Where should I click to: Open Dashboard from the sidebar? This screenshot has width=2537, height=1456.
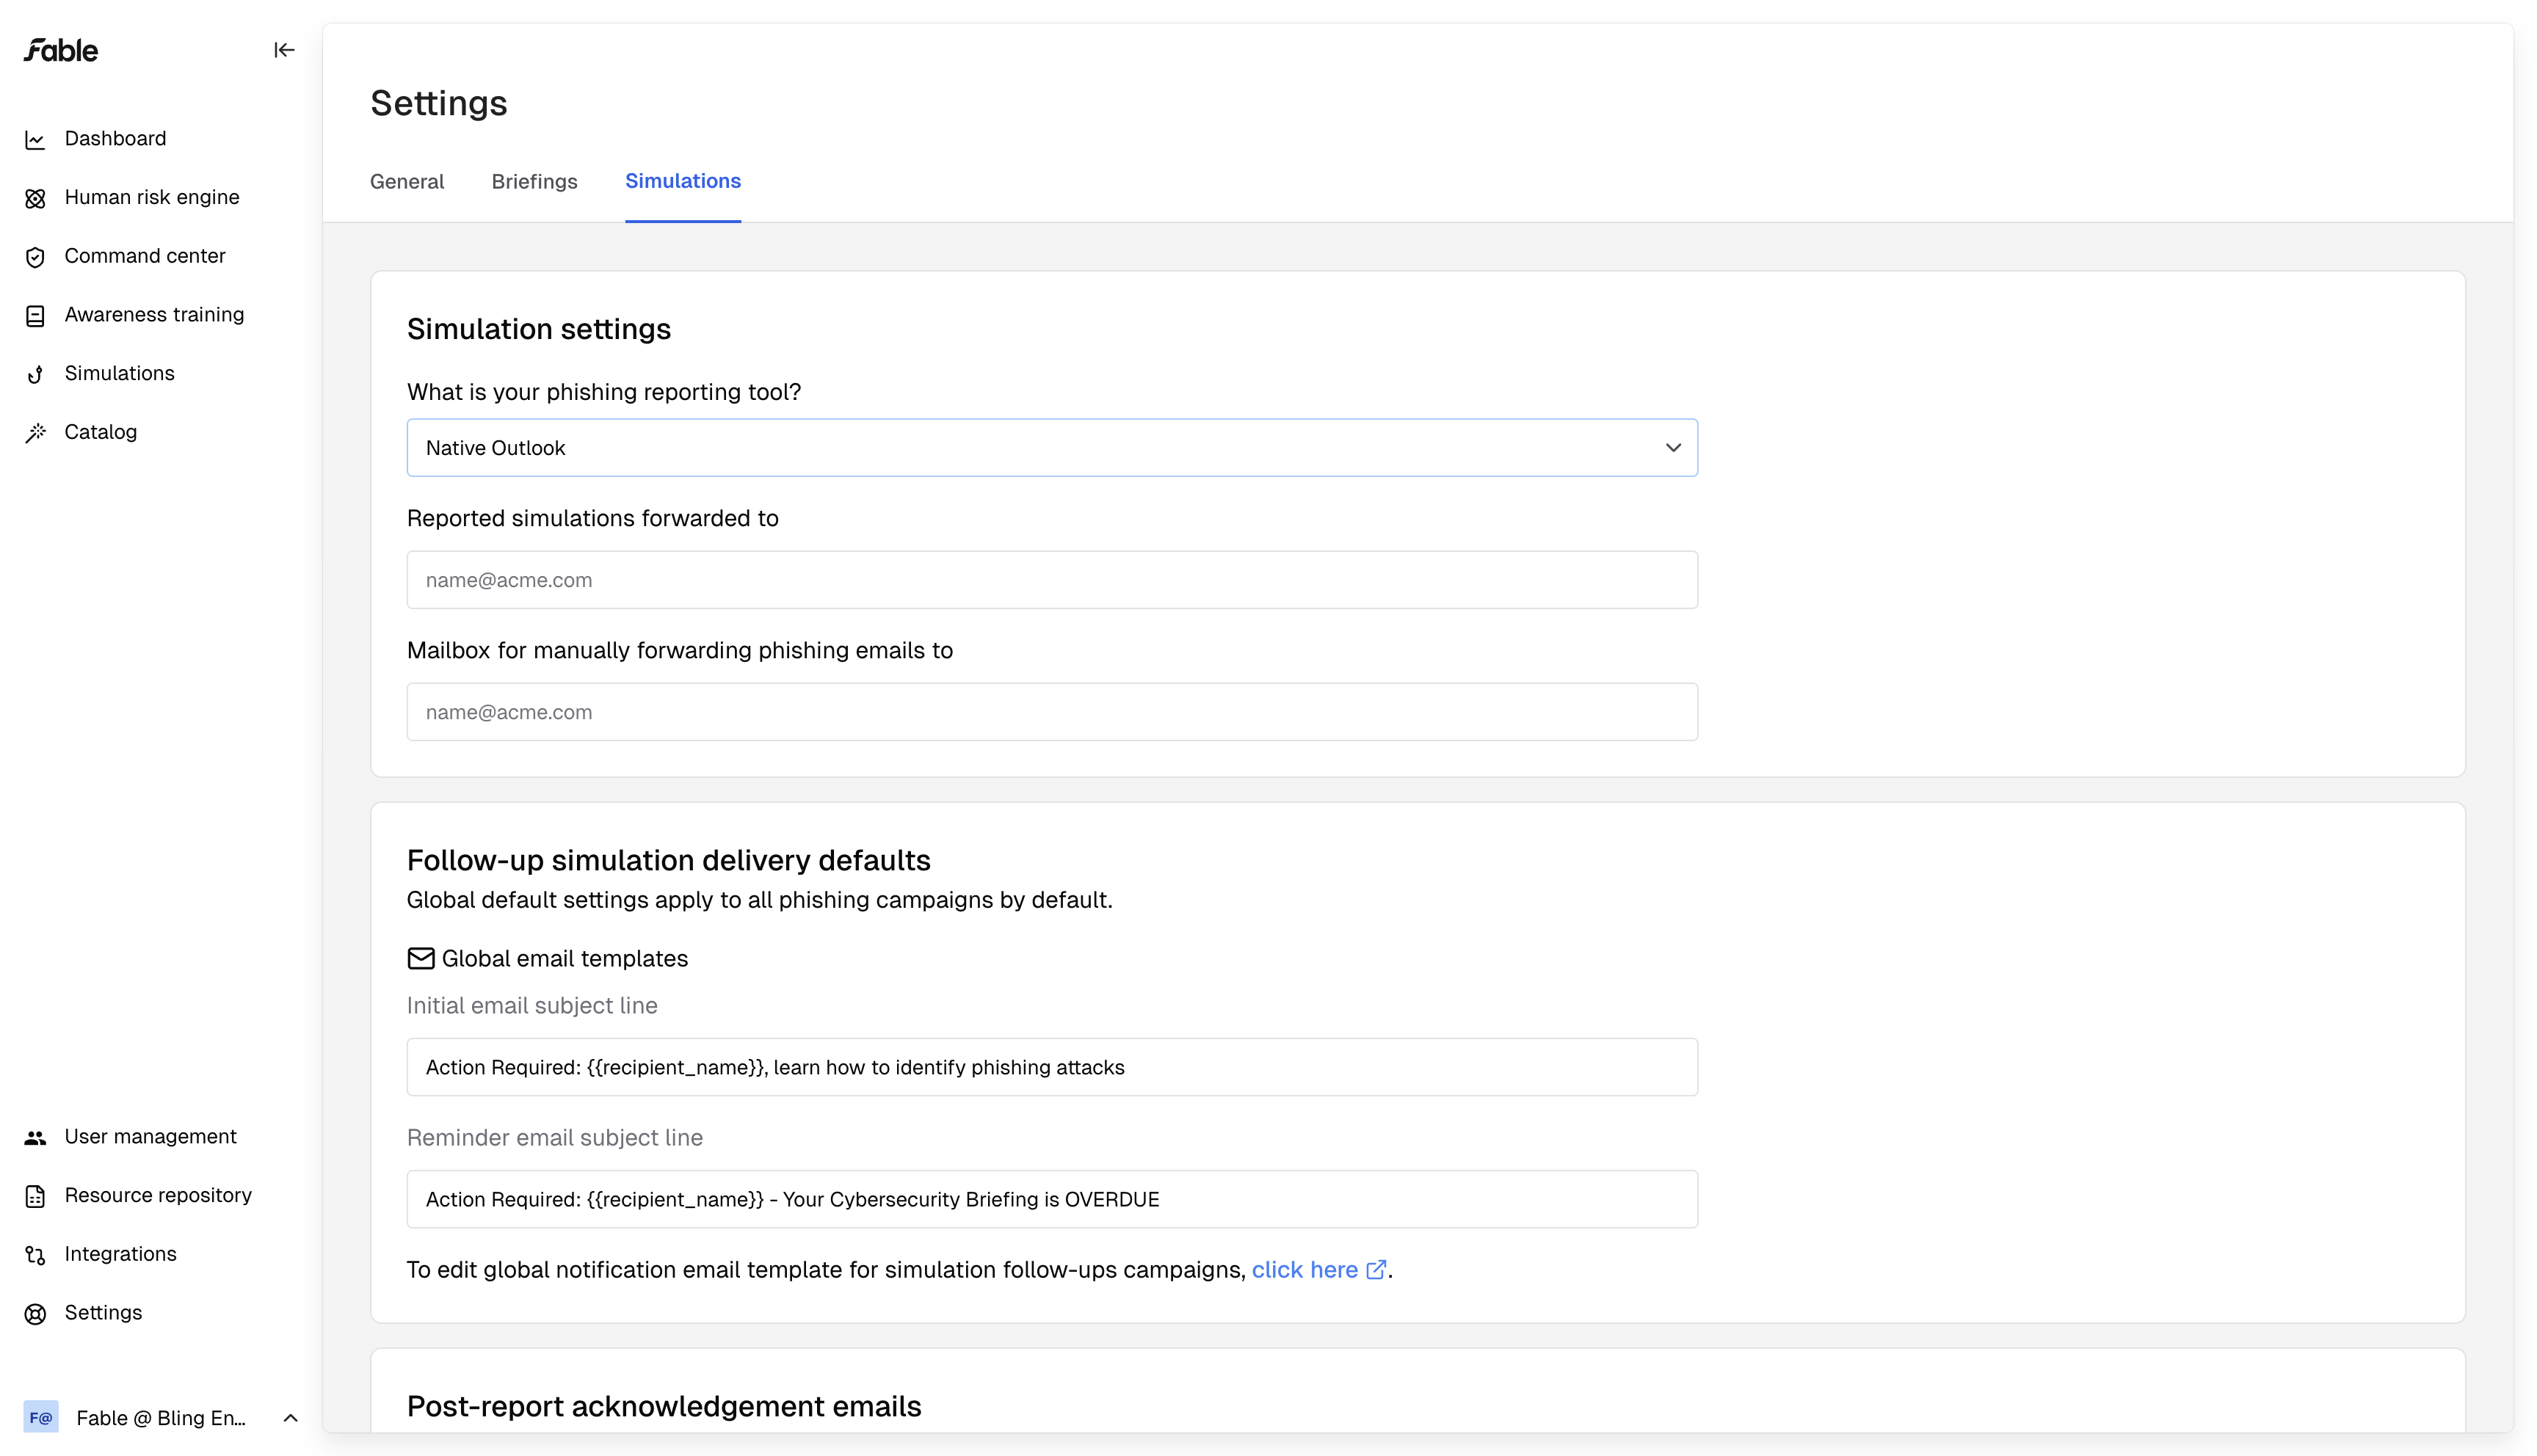pos(115,139)
